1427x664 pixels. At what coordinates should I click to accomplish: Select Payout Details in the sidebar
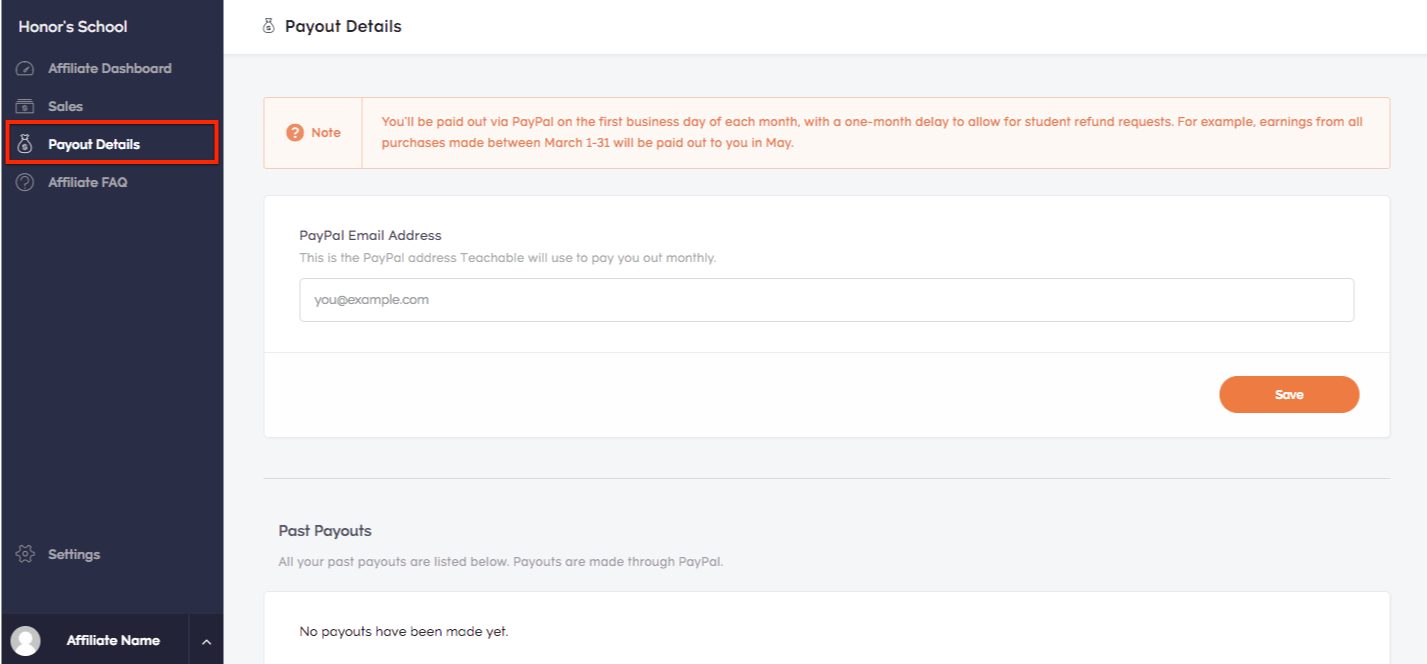(94, 144)
